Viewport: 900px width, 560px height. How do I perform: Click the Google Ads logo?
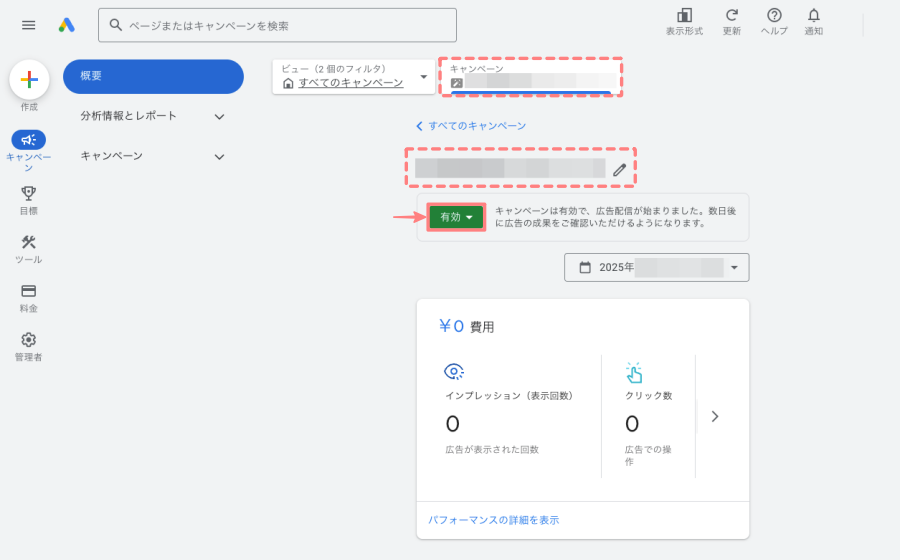(x=67, y=25)
